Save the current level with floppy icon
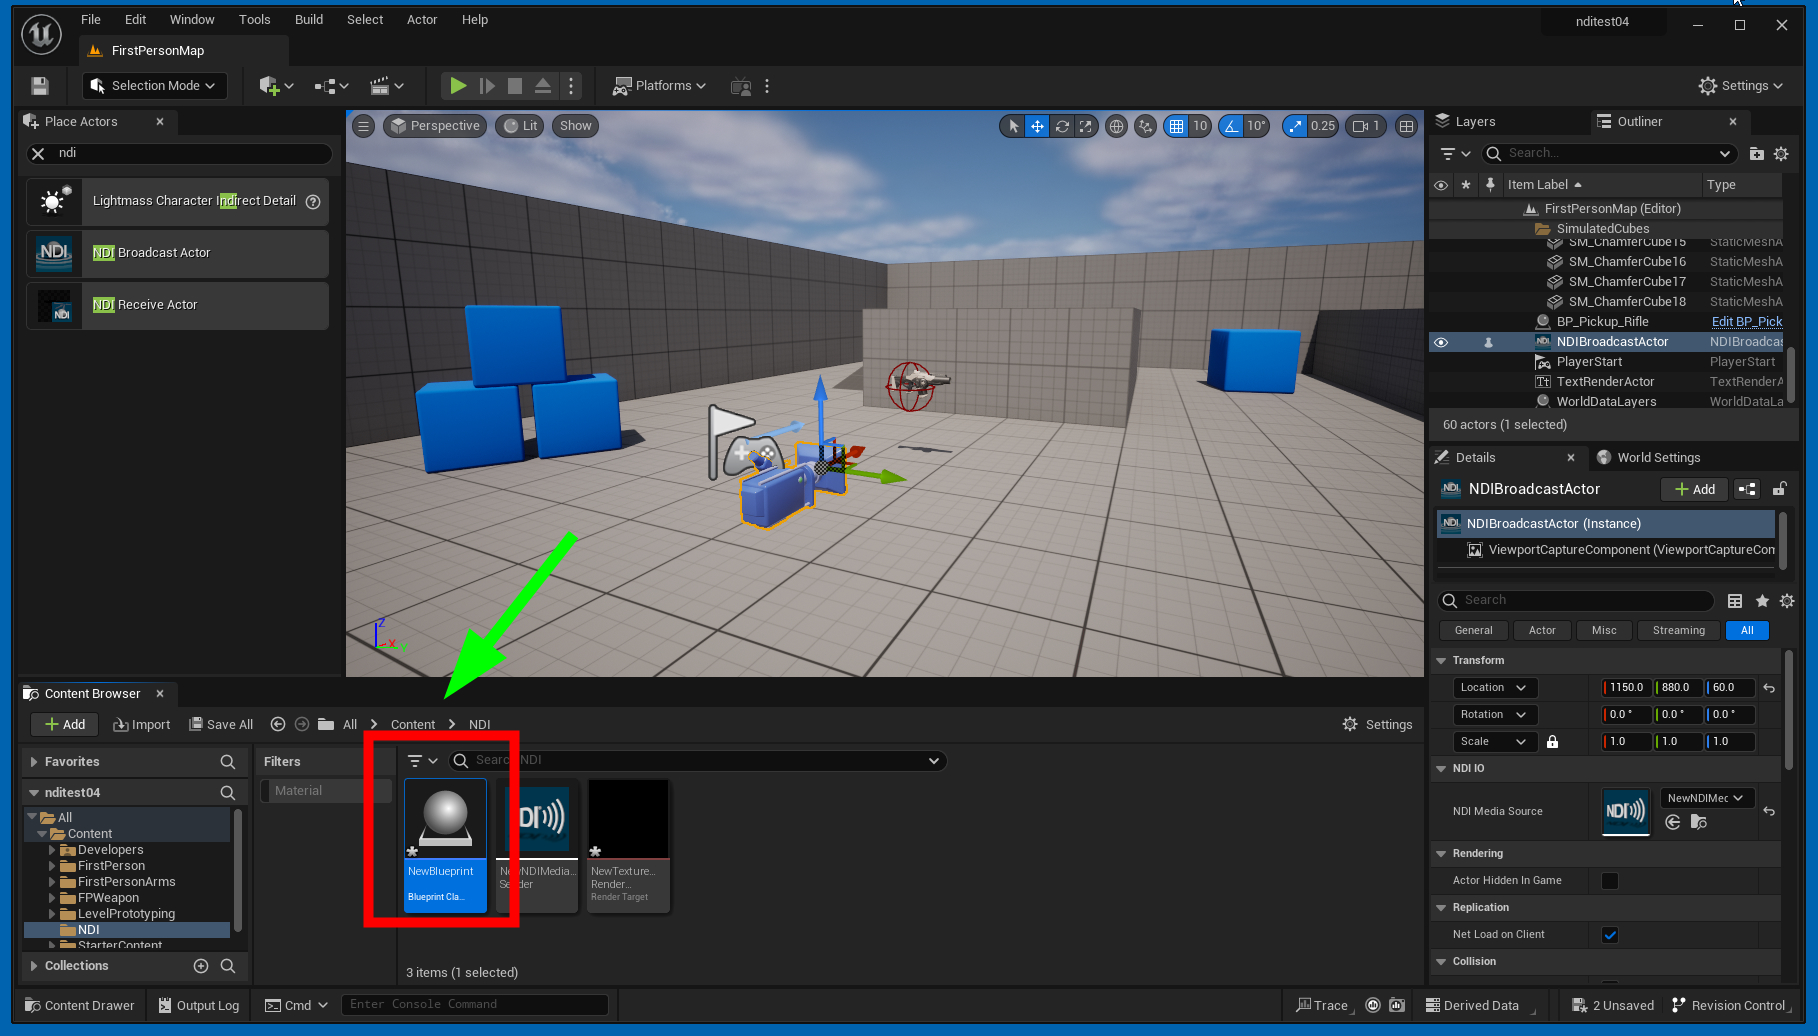The image size is (1818, 1036). click(x=40, y=86)
